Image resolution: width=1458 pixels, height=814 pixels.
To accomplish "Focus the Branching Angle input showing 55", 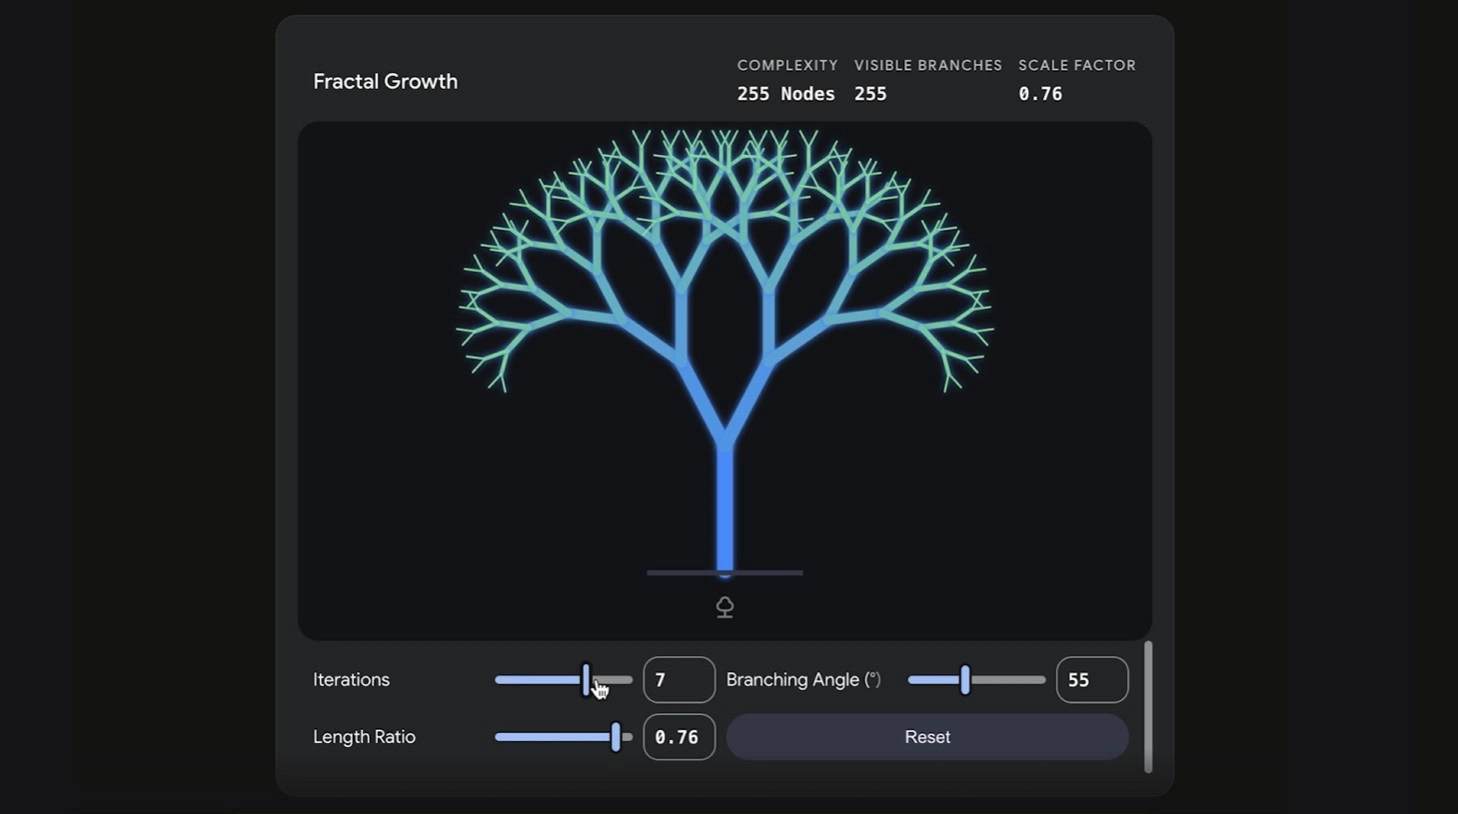I will point(1091,680).
